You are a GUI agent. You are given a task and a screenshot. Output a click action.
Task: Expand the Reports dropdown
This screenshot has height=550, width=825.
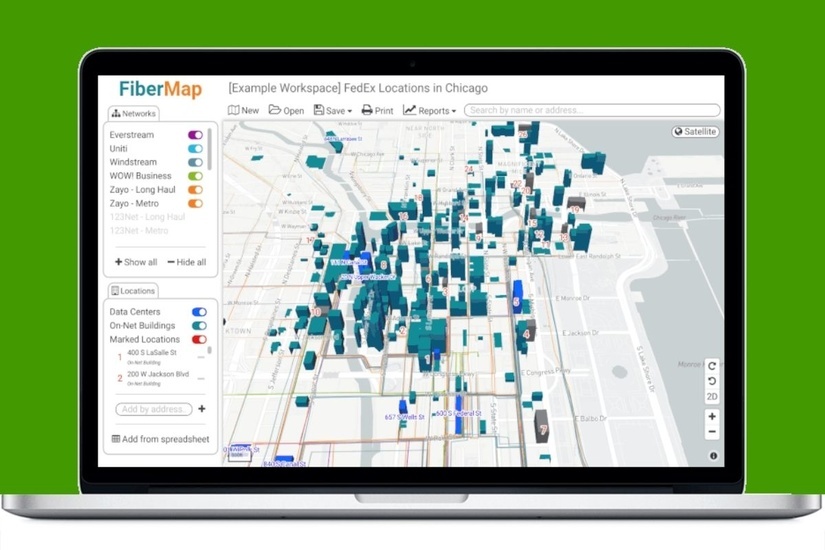429,111
